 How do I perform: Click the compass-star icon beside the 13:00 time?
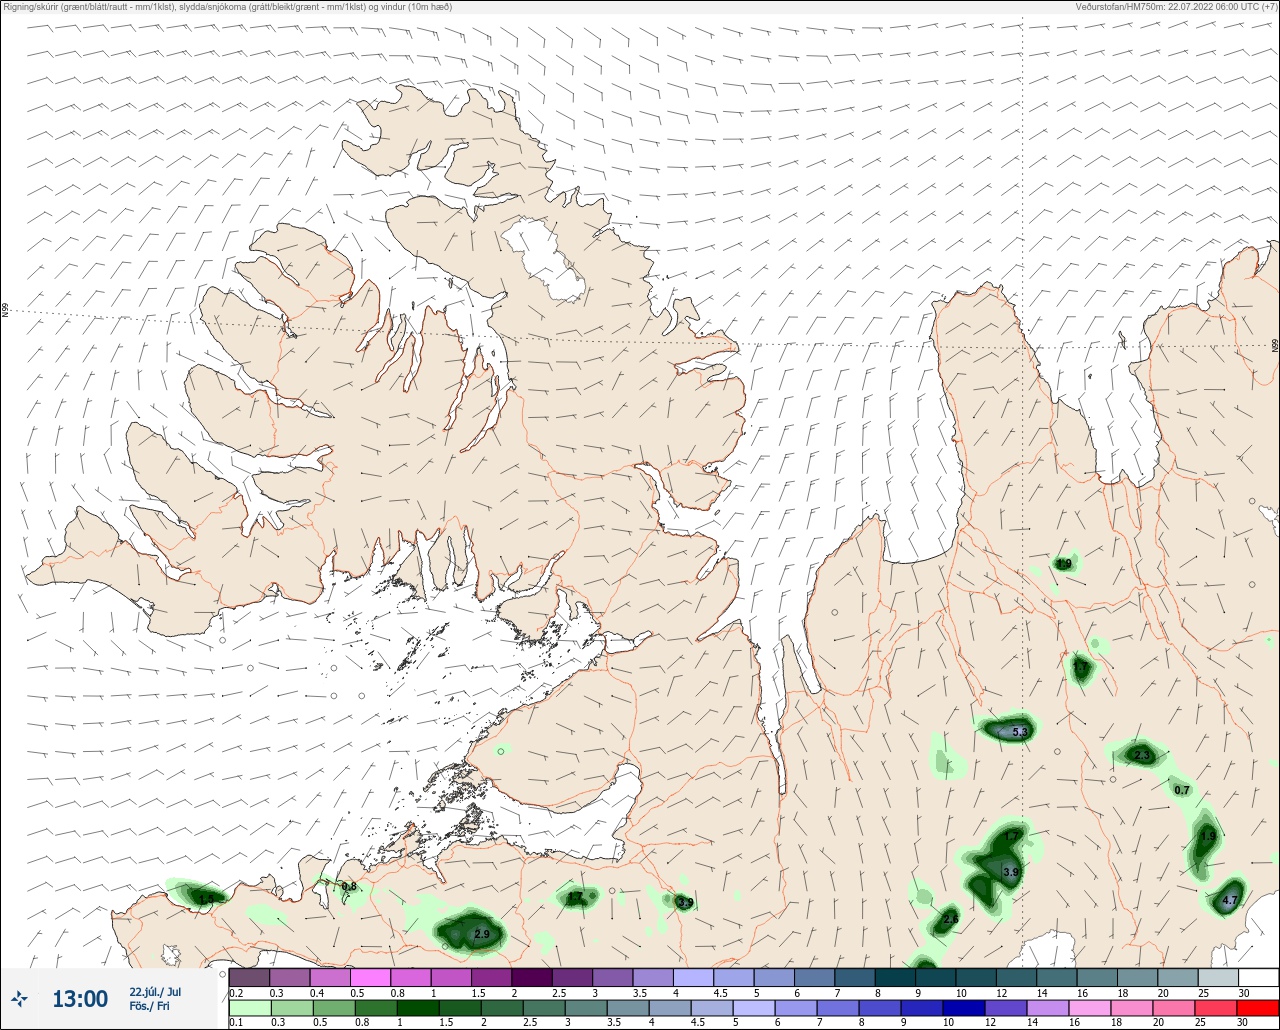pos(19,999)
